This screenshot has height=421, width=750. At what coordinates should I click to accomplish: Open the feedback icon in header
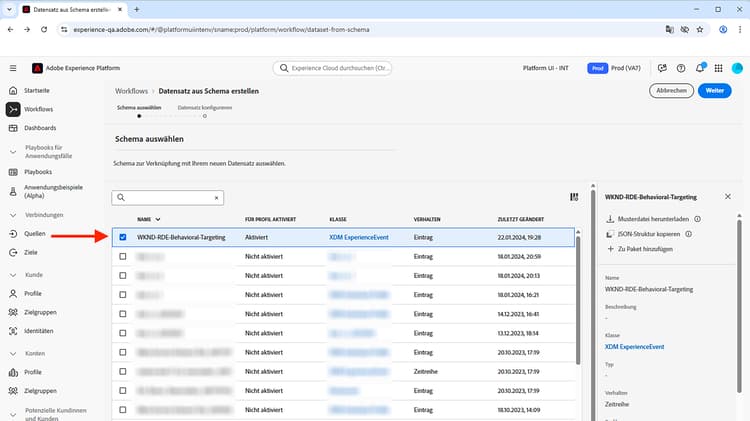click(x=662, y=68)
